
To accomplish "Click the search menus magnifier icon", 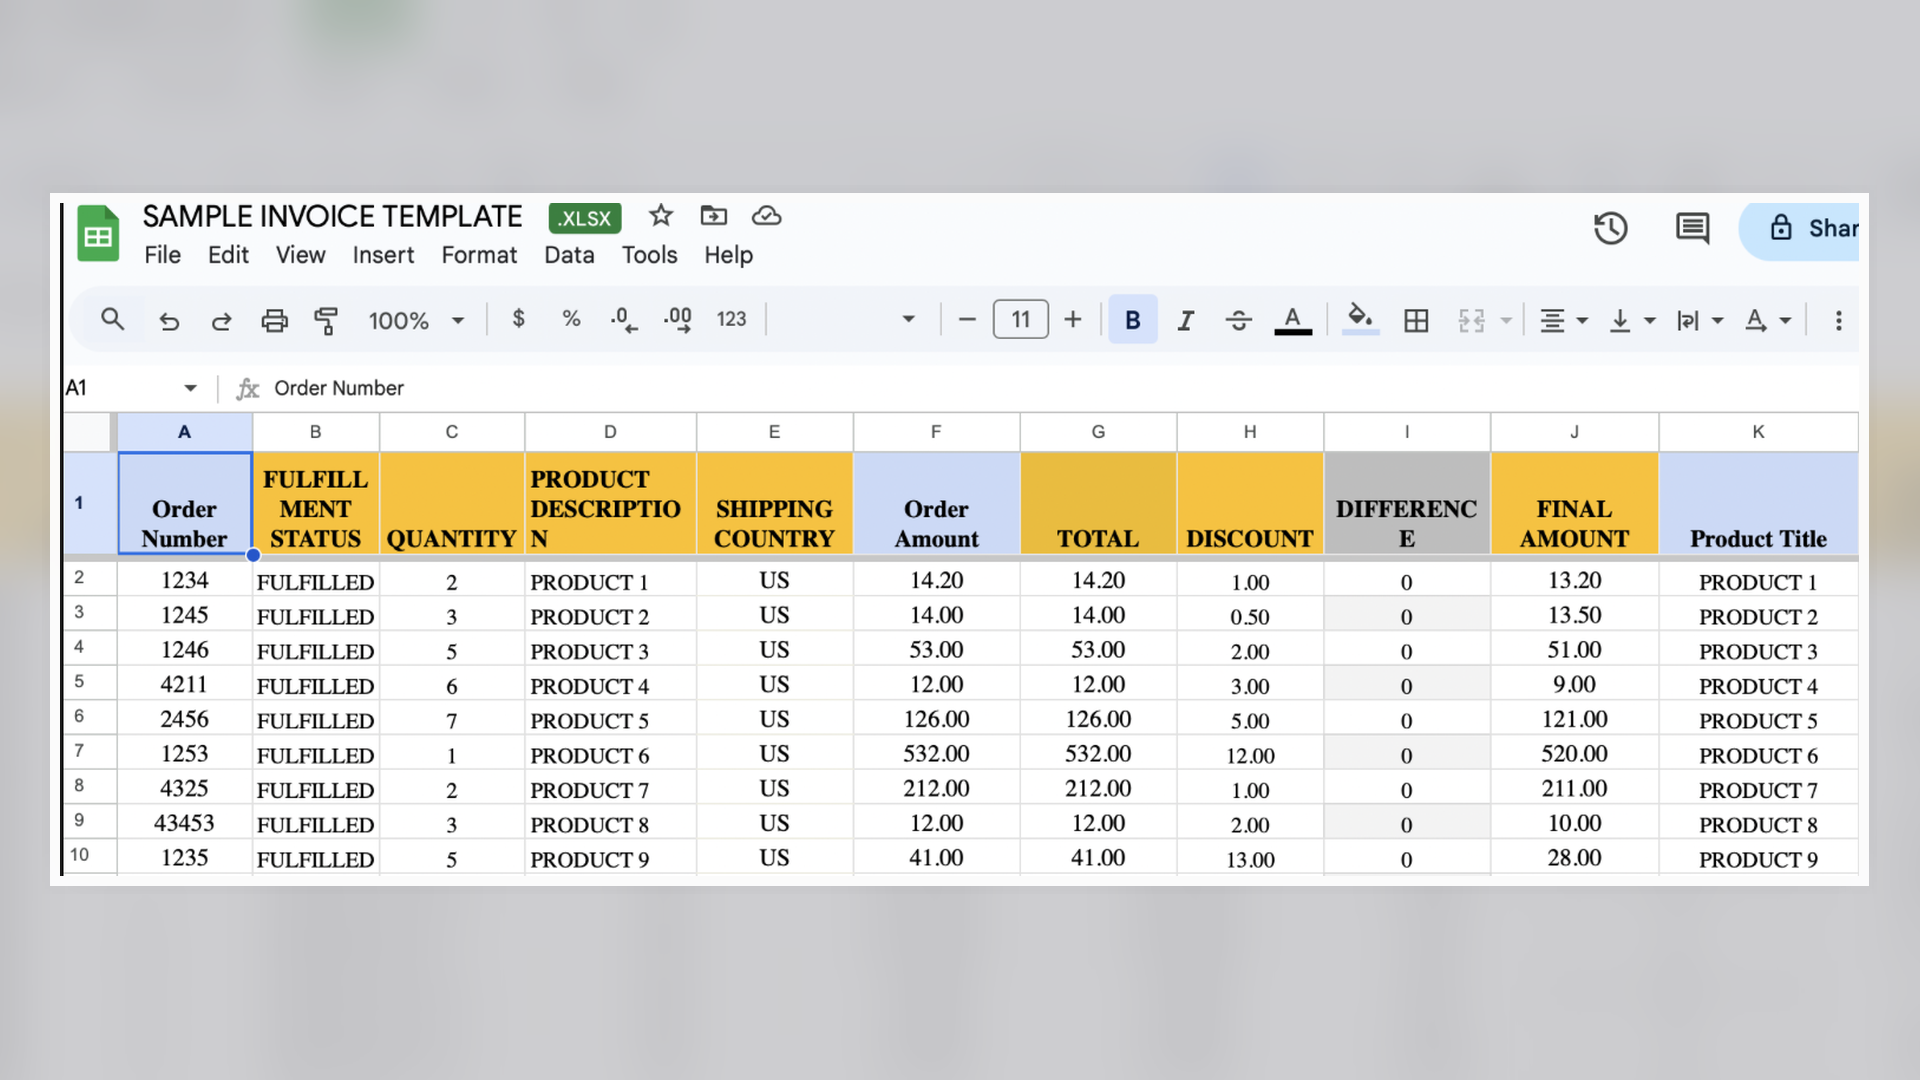I will pyautogui.click(x=112, y=320).
